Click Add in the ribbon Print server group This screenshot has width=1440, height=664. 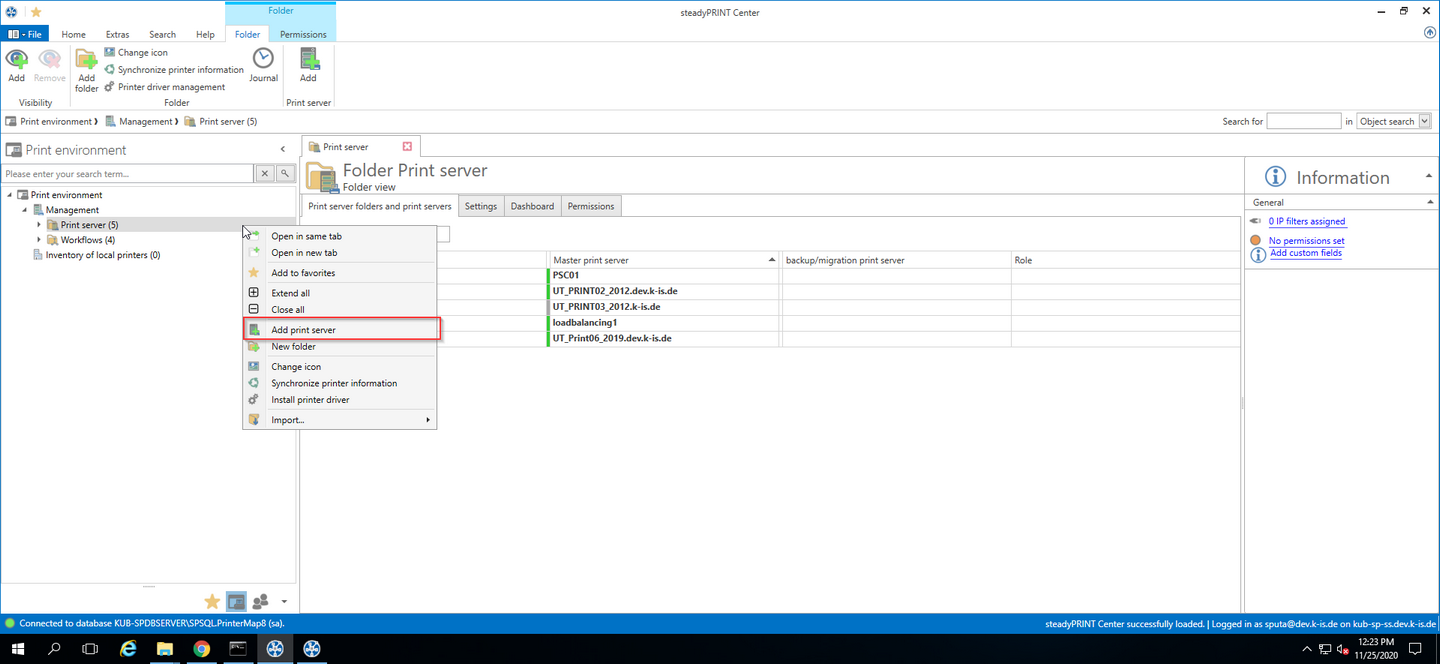[308, 65]
